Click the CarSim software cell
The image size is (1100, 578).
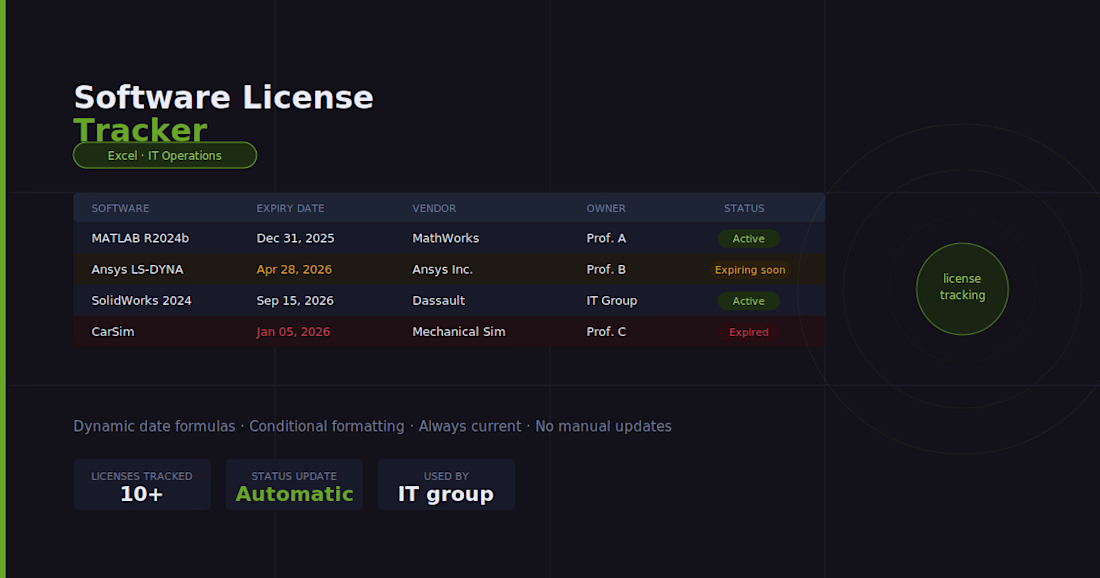pos(112,331)
